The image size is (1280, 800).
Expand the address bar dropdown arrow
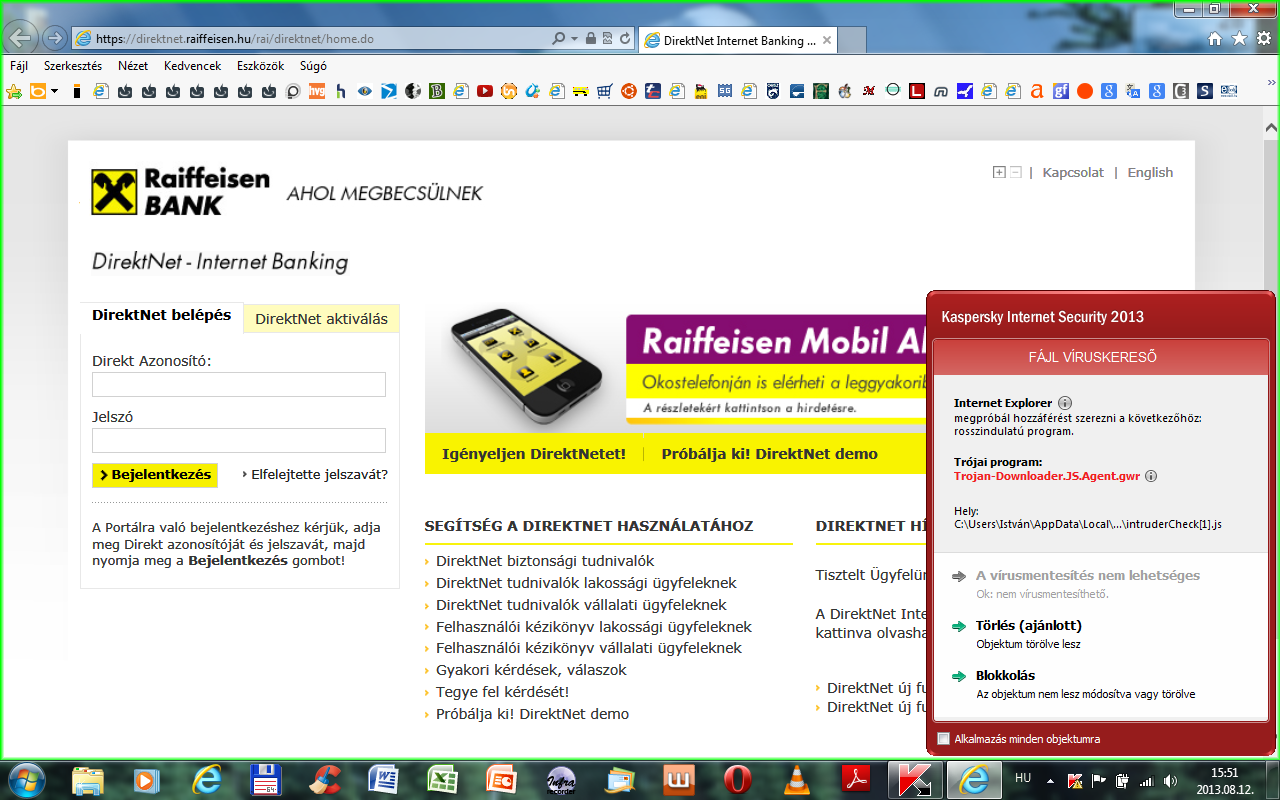click(575, 39)
